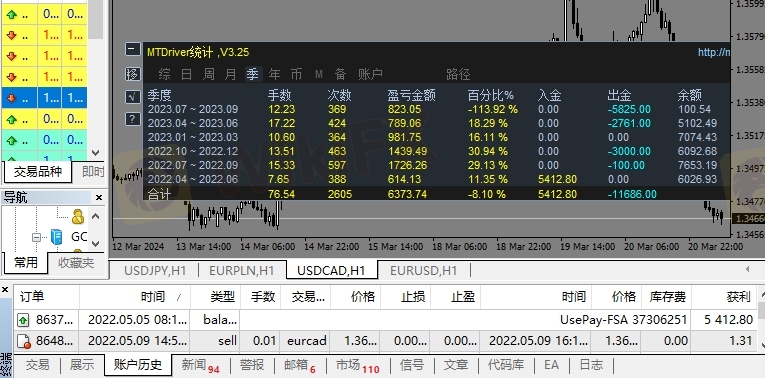
Task: Collapse the GC tree node minus box
Action: (37, 238)
